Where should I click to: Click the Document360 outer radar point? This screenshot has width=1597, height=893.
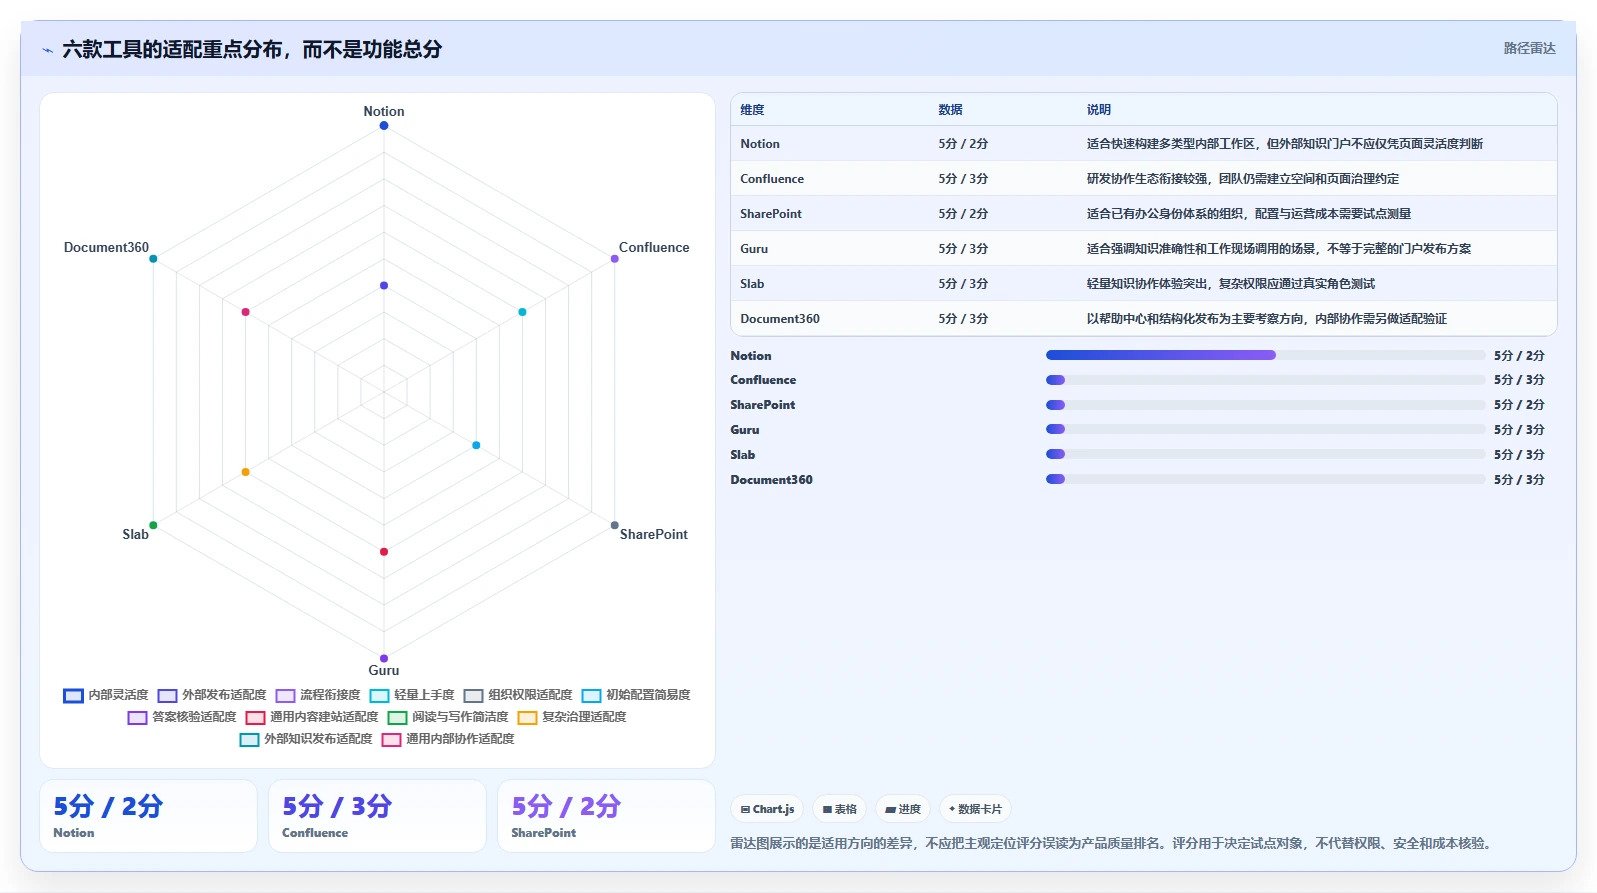coord(153,259)
